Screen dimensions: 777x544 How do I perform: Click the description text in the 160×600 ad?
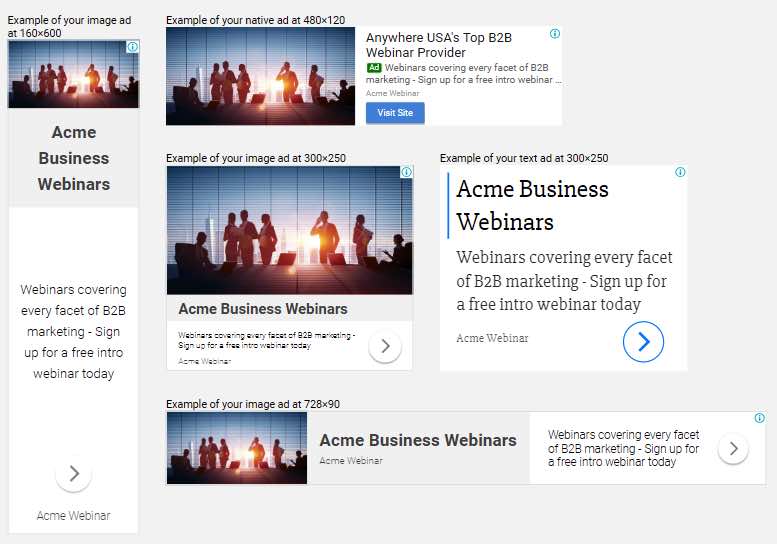coord(74,331)
